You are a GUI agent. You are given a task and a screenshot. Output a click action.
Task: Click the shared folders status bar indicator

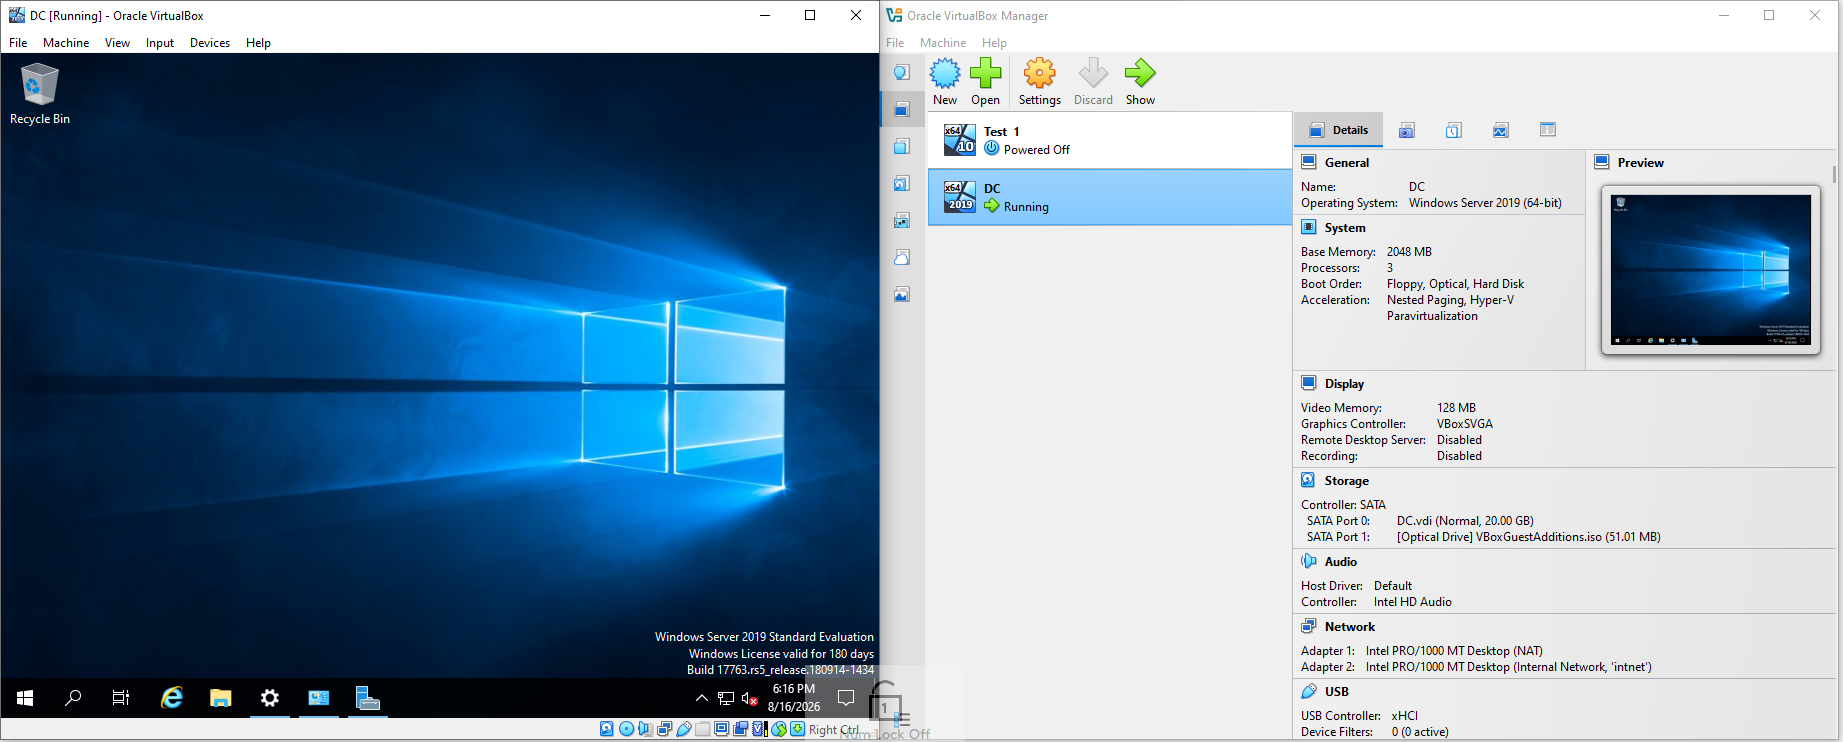[703, 729]
